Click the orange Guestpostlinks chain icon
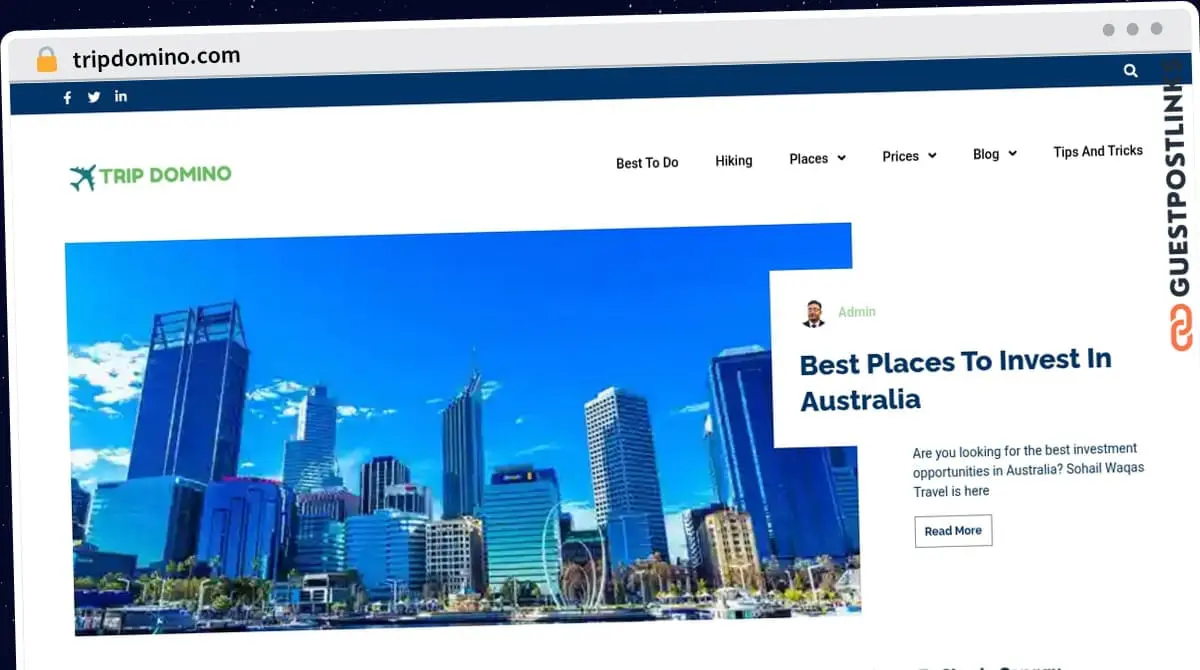Screen dimensions: 1200x670 (x=1181, y=327)
